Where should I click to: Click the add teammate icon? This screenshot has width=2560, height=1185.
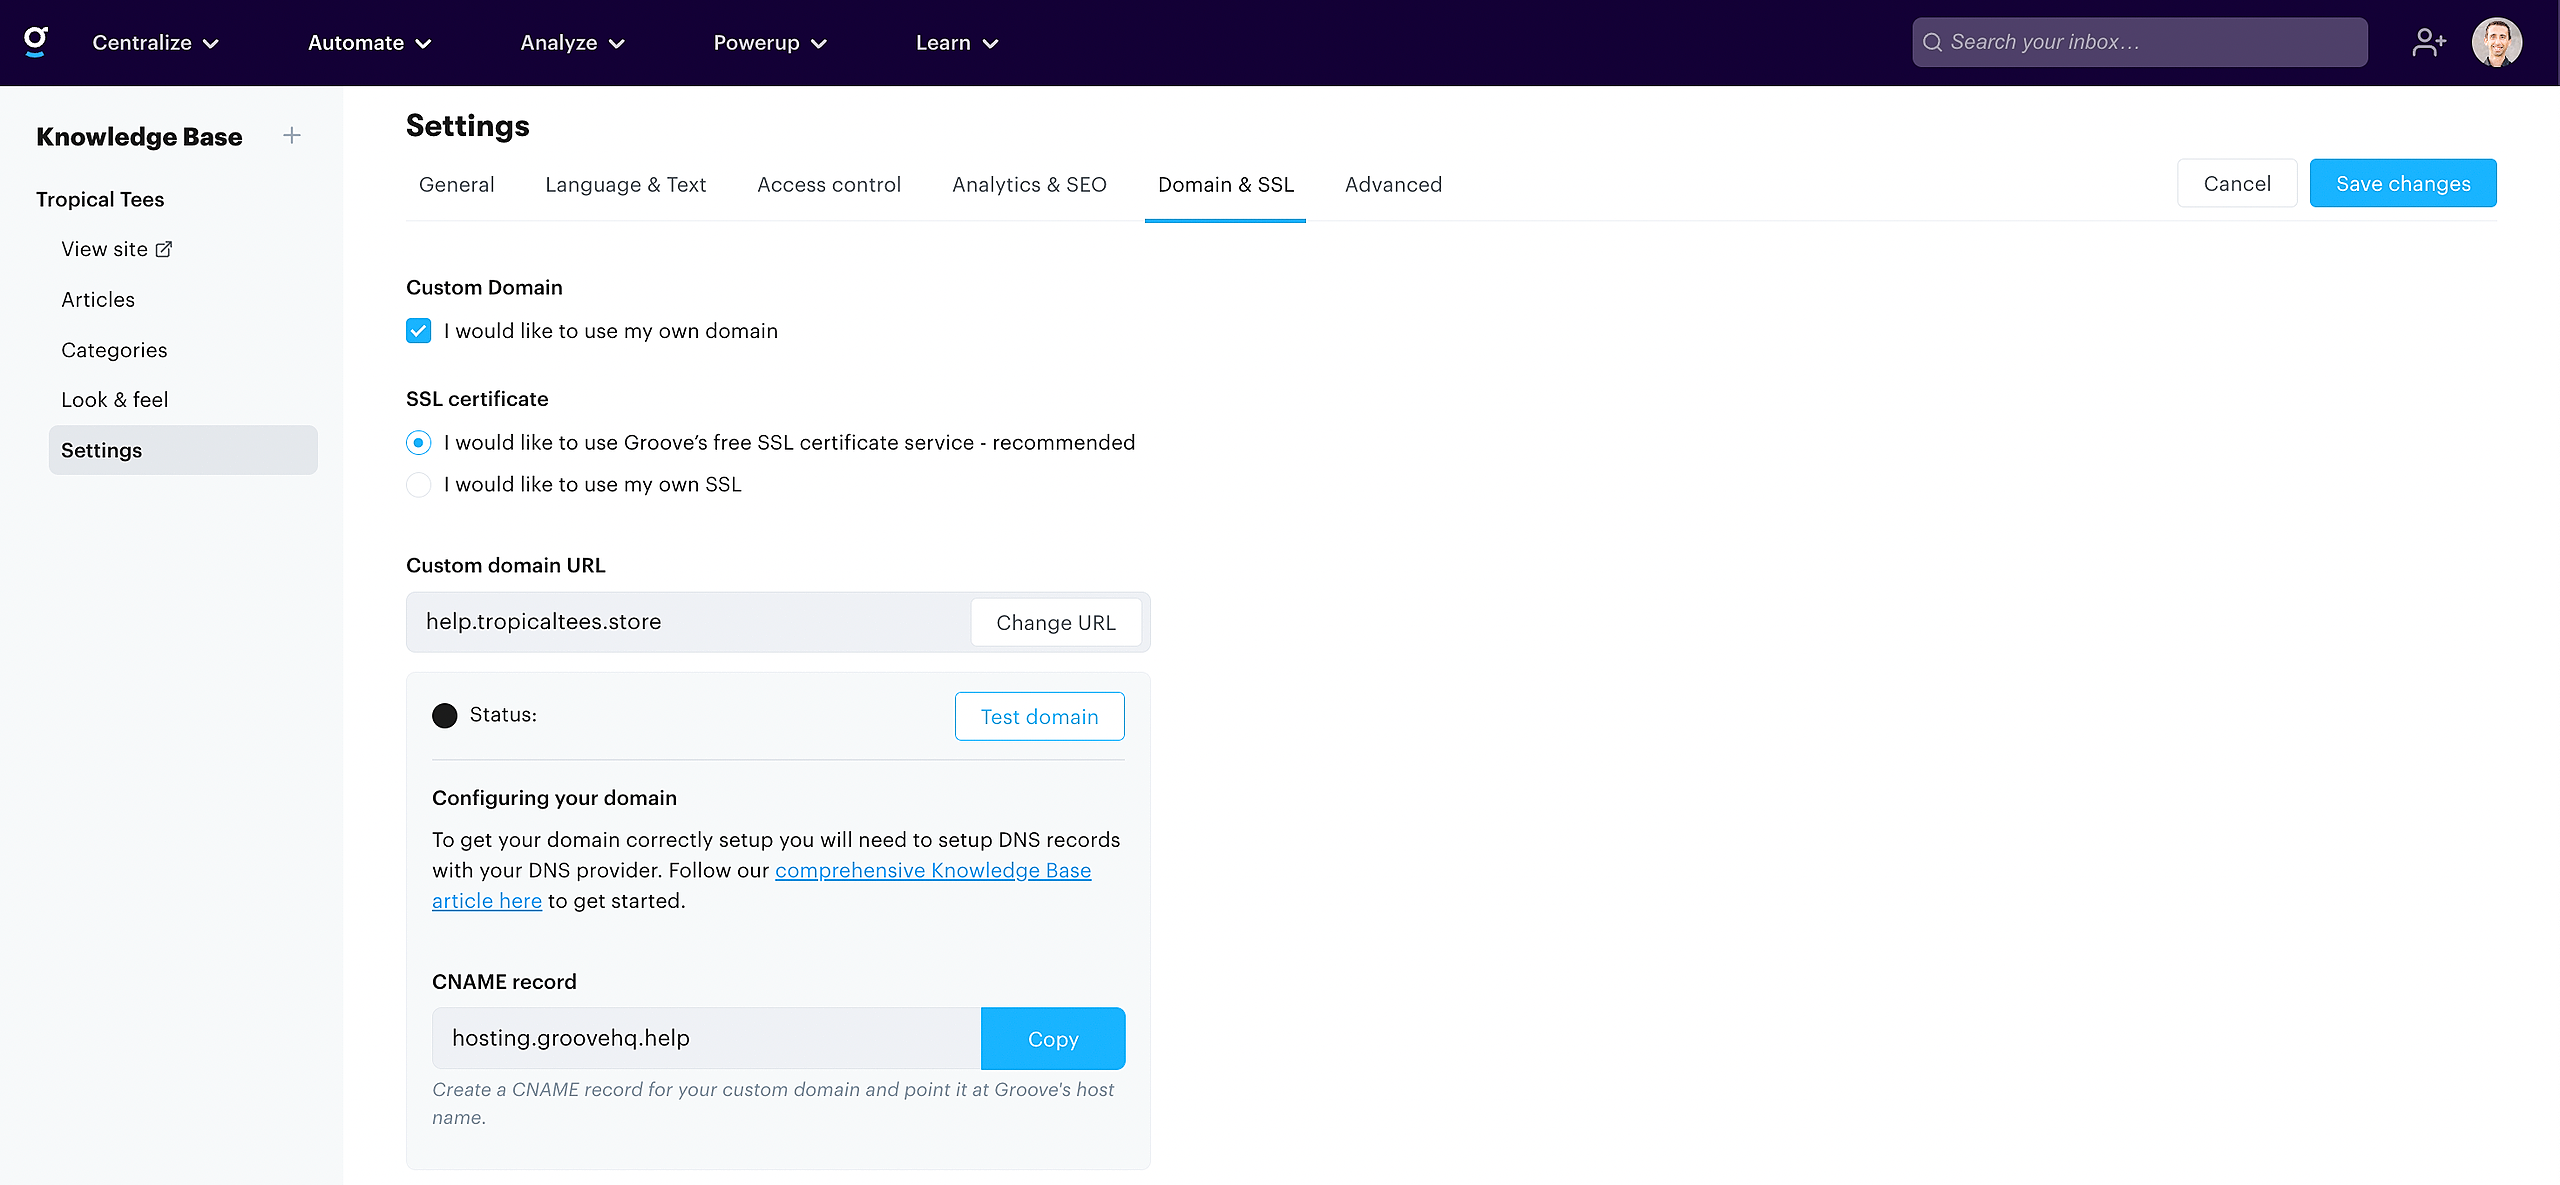[2428, 42]
